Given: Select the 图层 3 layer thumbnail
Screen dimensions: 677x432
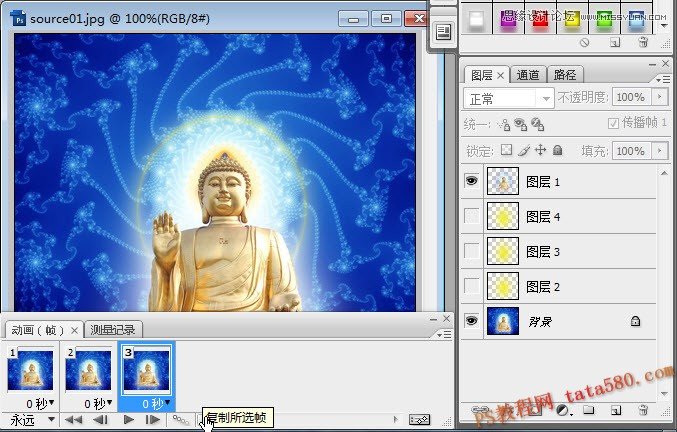Looking at the screenshot, I should (503, 251).
